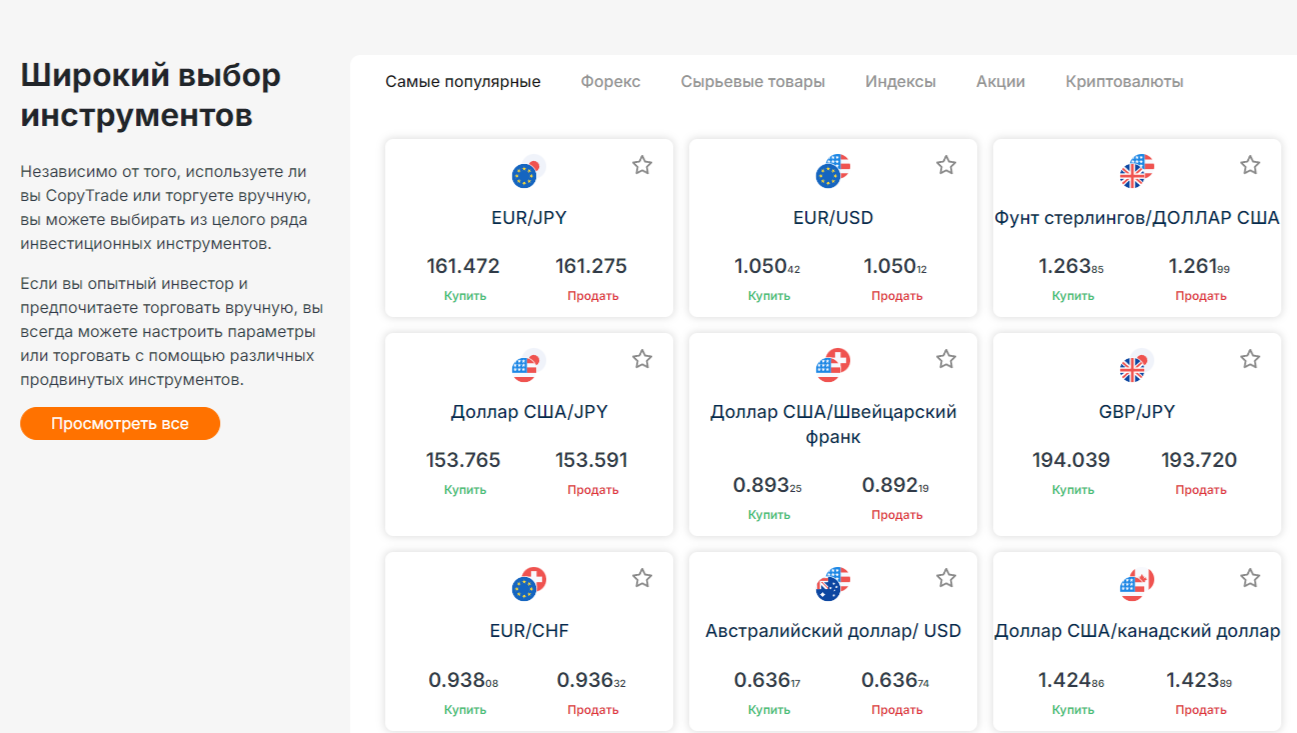Switch to the Криптовалюты tab
The height and width of the screenshot is (733, 1297).
coord(1125,82)
